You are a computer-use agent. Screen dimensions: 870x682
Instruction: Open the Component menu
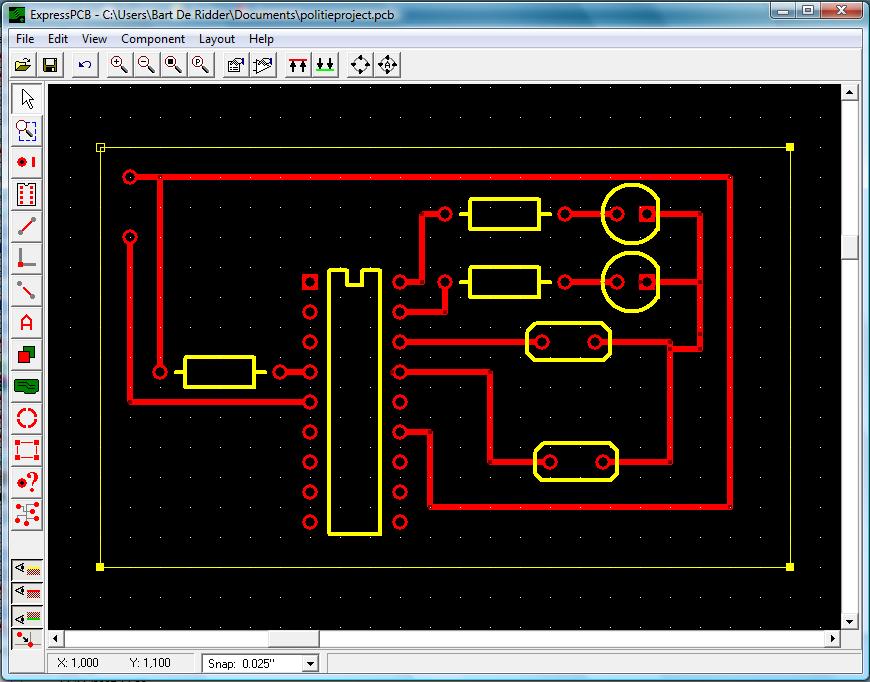tap(153, 39)
